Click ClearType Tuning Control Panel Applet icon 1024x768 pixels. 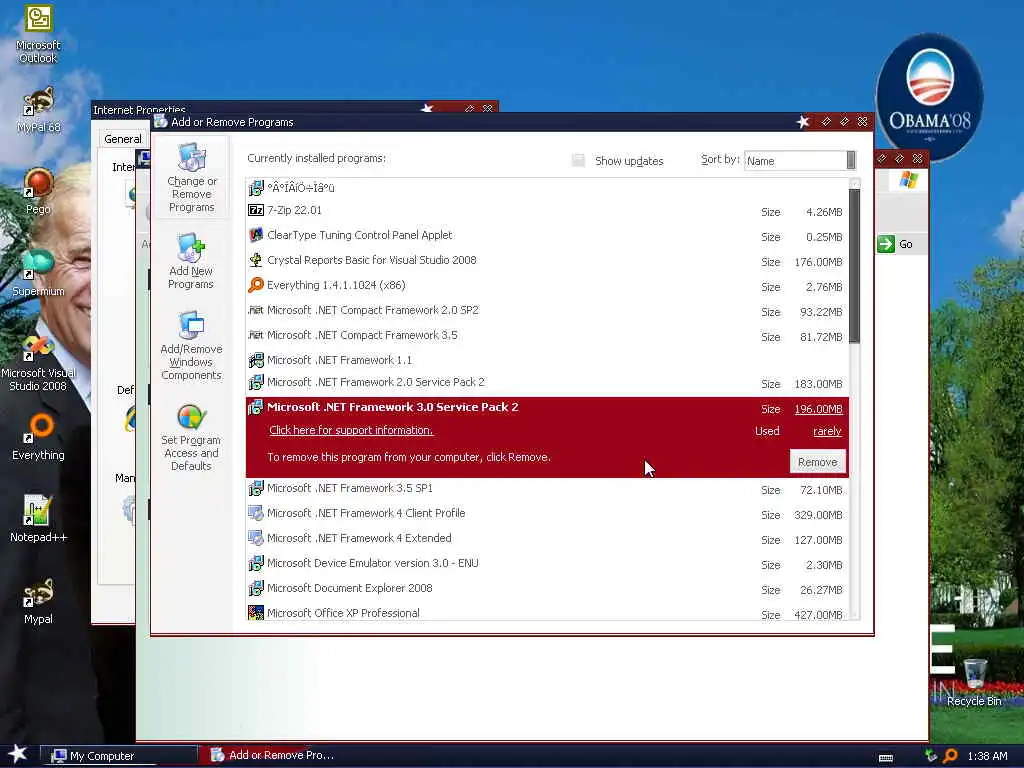(256, 235)
